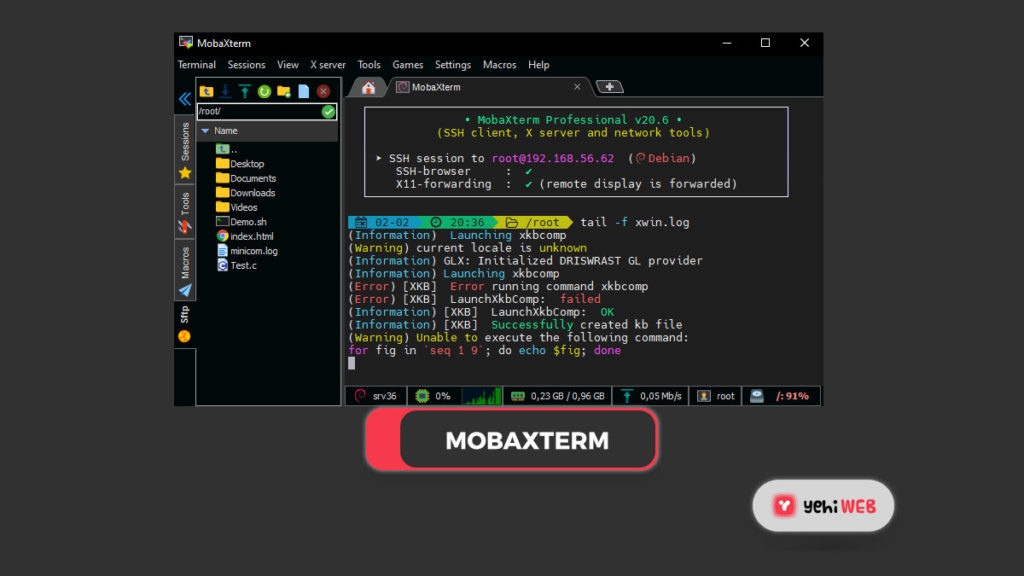1024x576 pixels.
Task: Open the Macros side tab
Action: 185,270
